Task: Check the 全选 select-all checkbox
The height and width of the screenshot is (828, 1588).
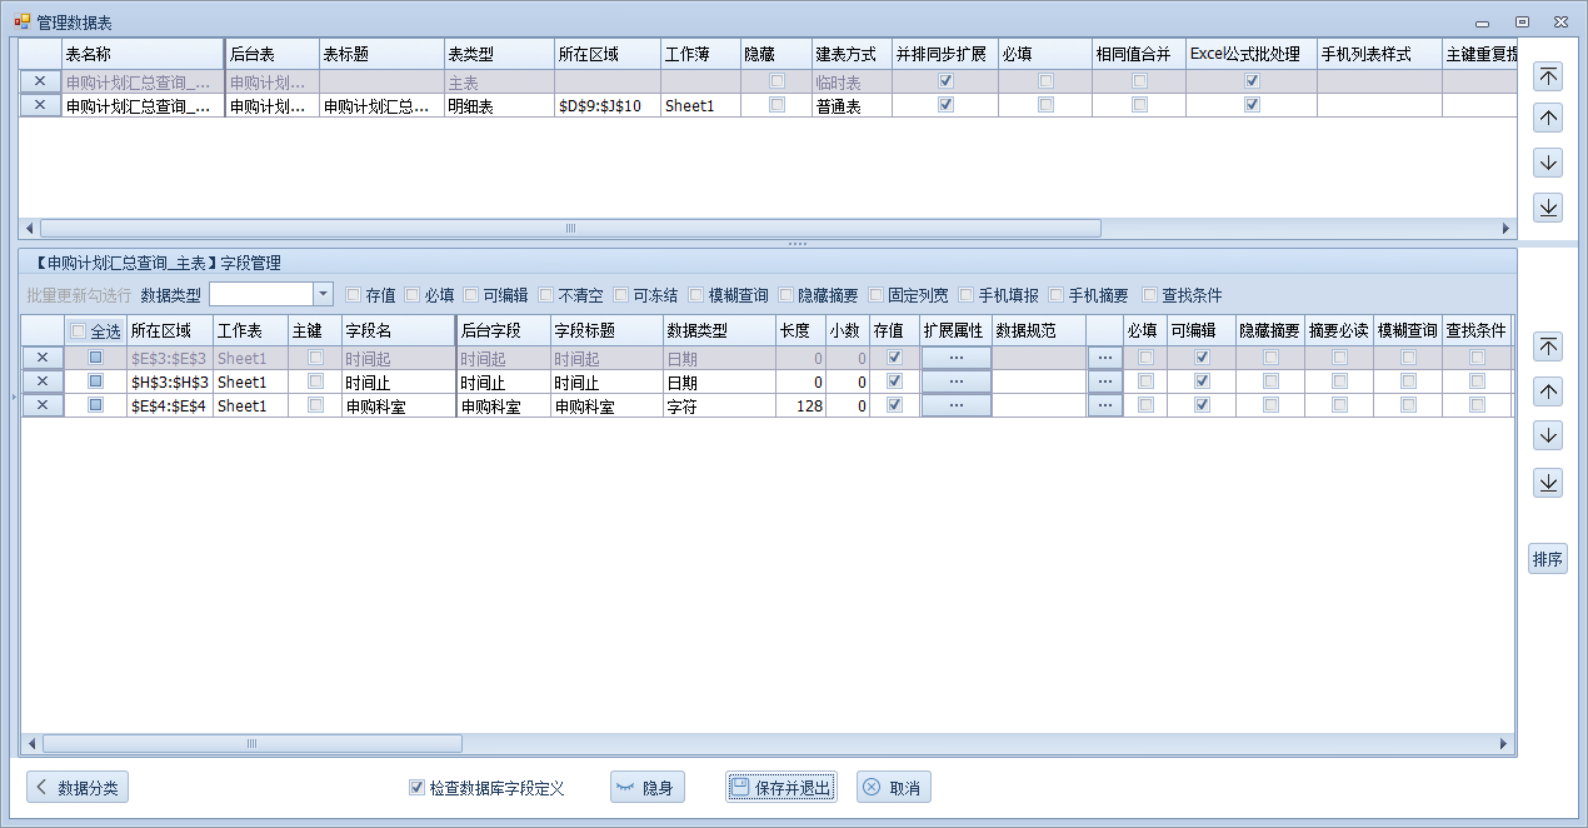Action: click(79, 331)
